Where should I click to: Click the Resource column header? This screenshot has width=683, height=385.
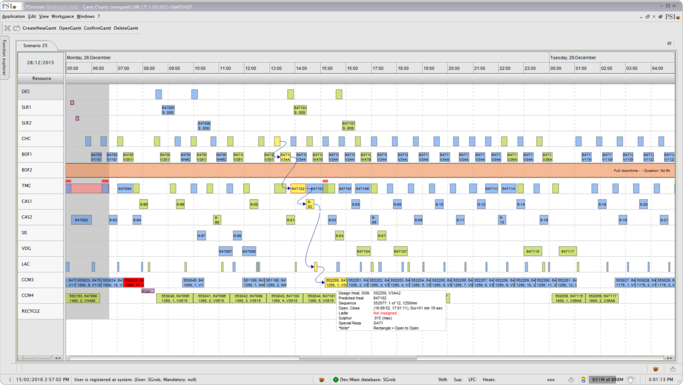coord(41,78)
